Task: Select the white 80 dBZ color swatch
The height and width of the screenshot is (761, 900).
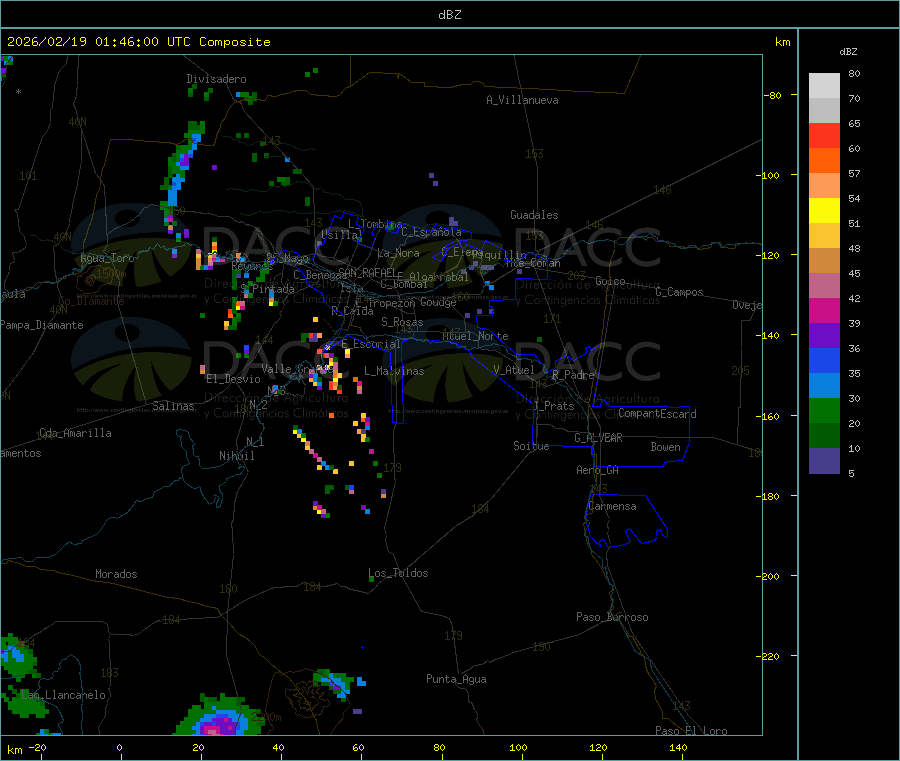Action: [824, 86]
